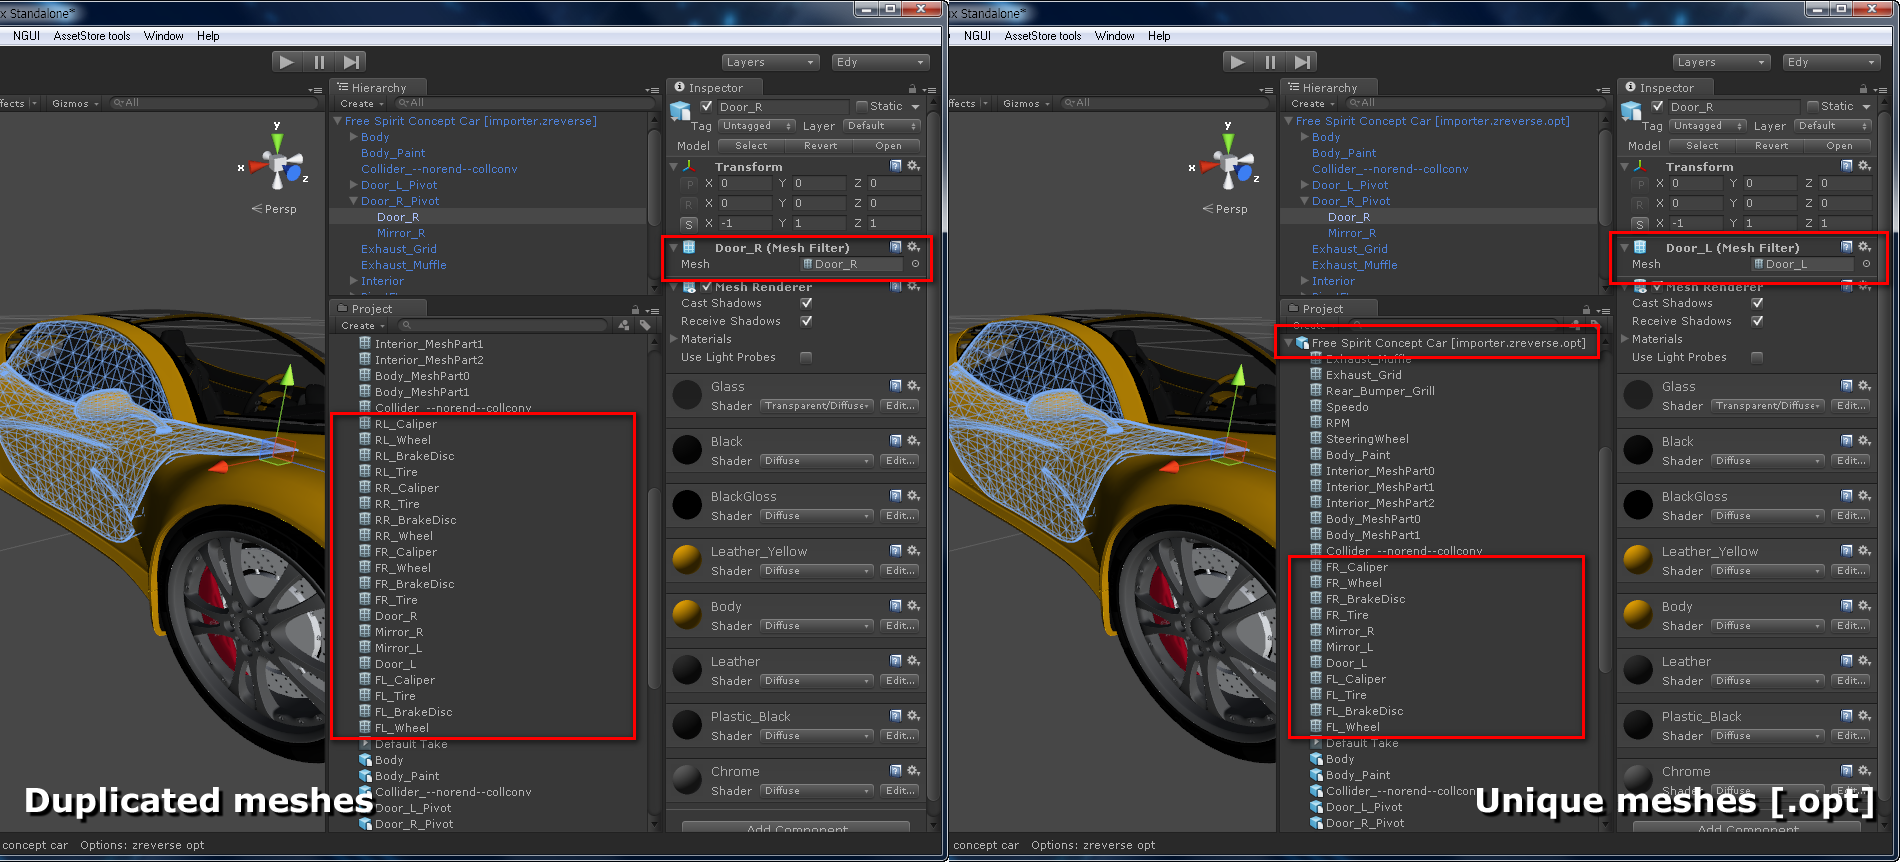1900x862 pixels.
Task: Open the Layers dropdown in left window
Action: click(x=770, y=62)
